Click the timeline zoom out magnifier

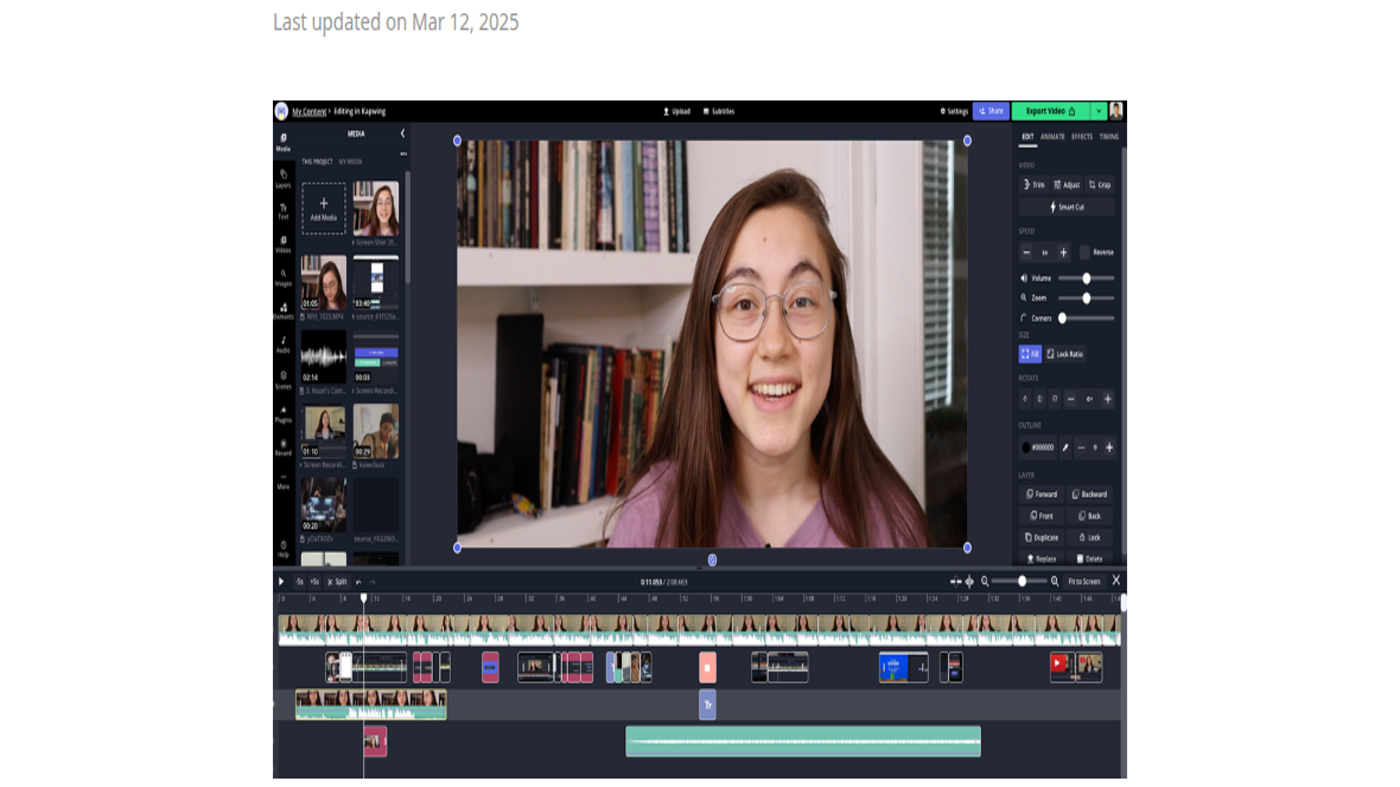point(984,581)
